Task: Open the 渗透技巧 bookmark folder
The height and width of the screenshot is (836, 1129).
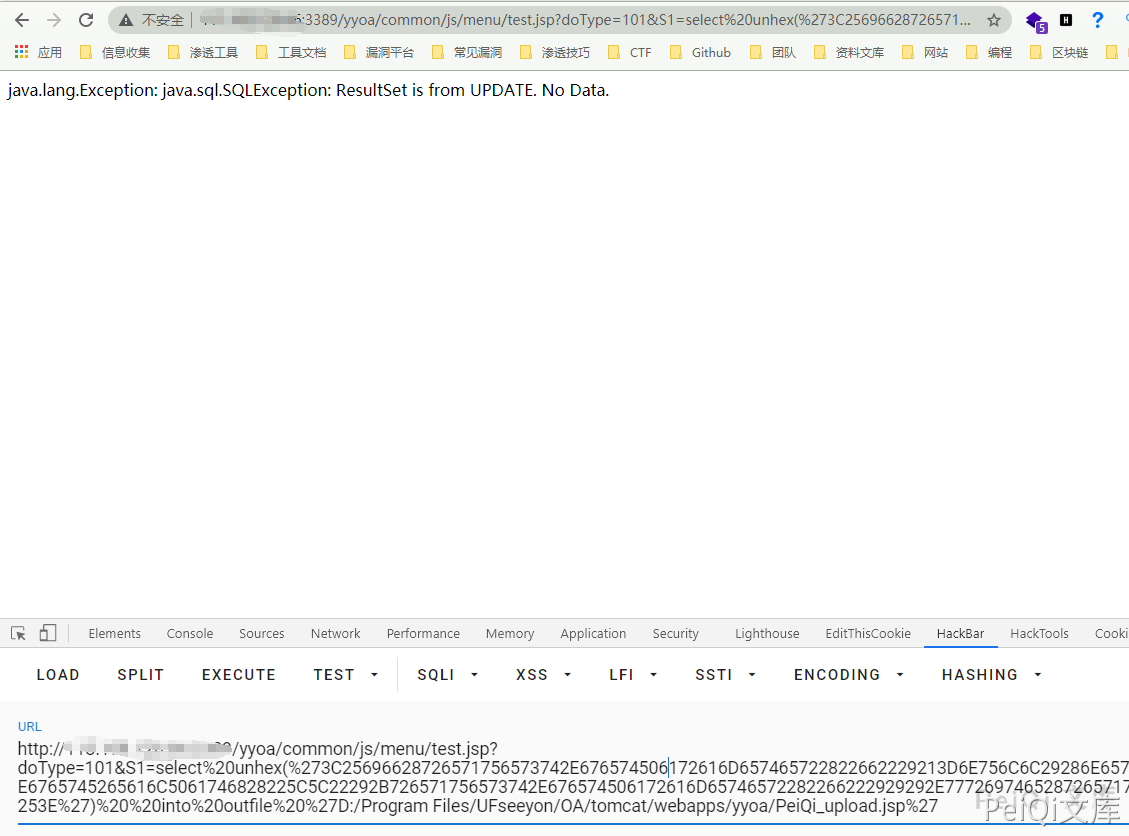Action: click(555, 52)
